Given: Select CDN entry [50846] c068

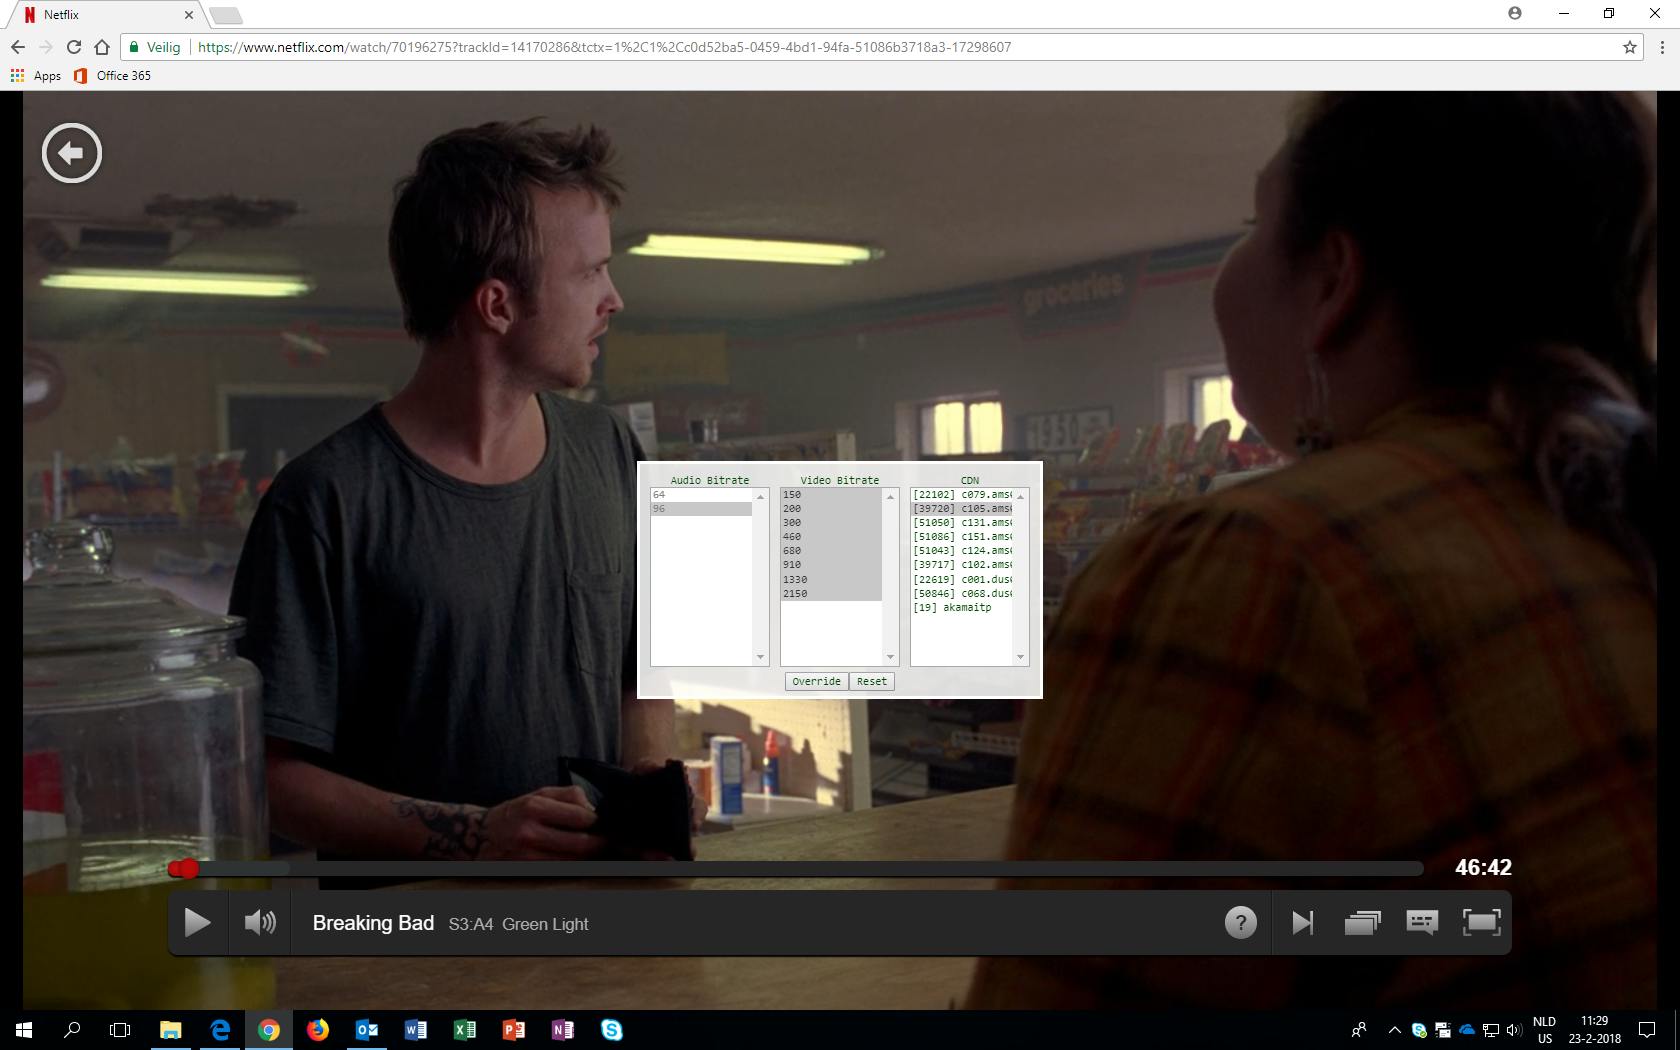Looking at the screenshot, I should point(961,594).
